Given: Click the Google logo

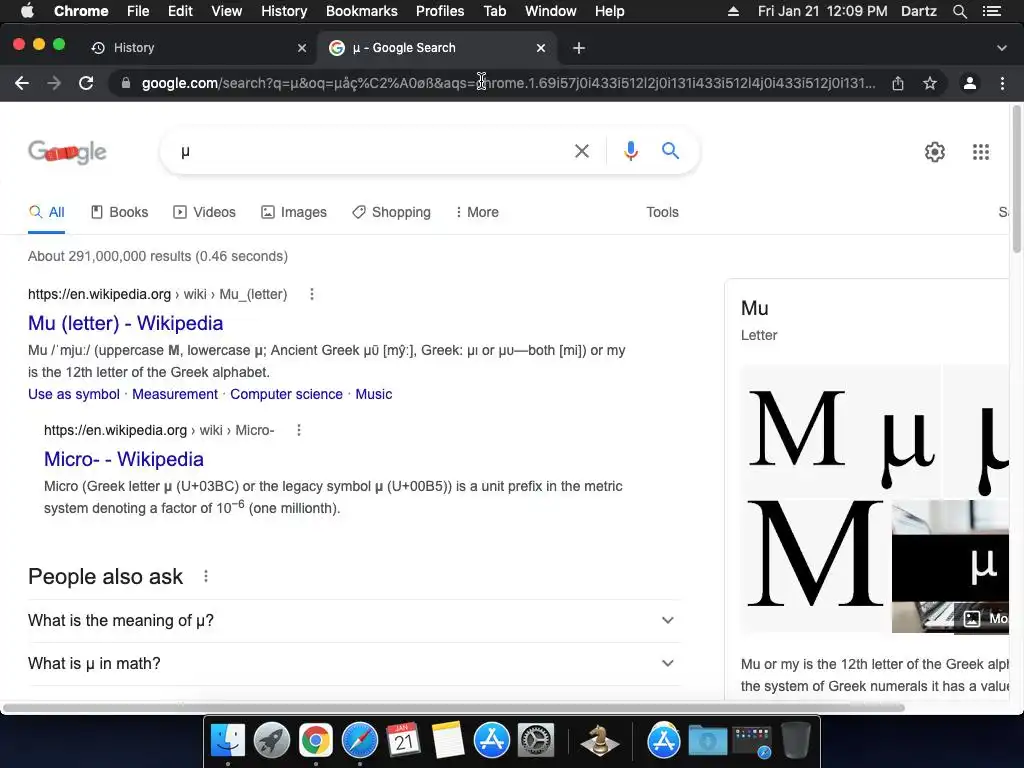Looking at the screenshot, I should [x=67, y=152].
